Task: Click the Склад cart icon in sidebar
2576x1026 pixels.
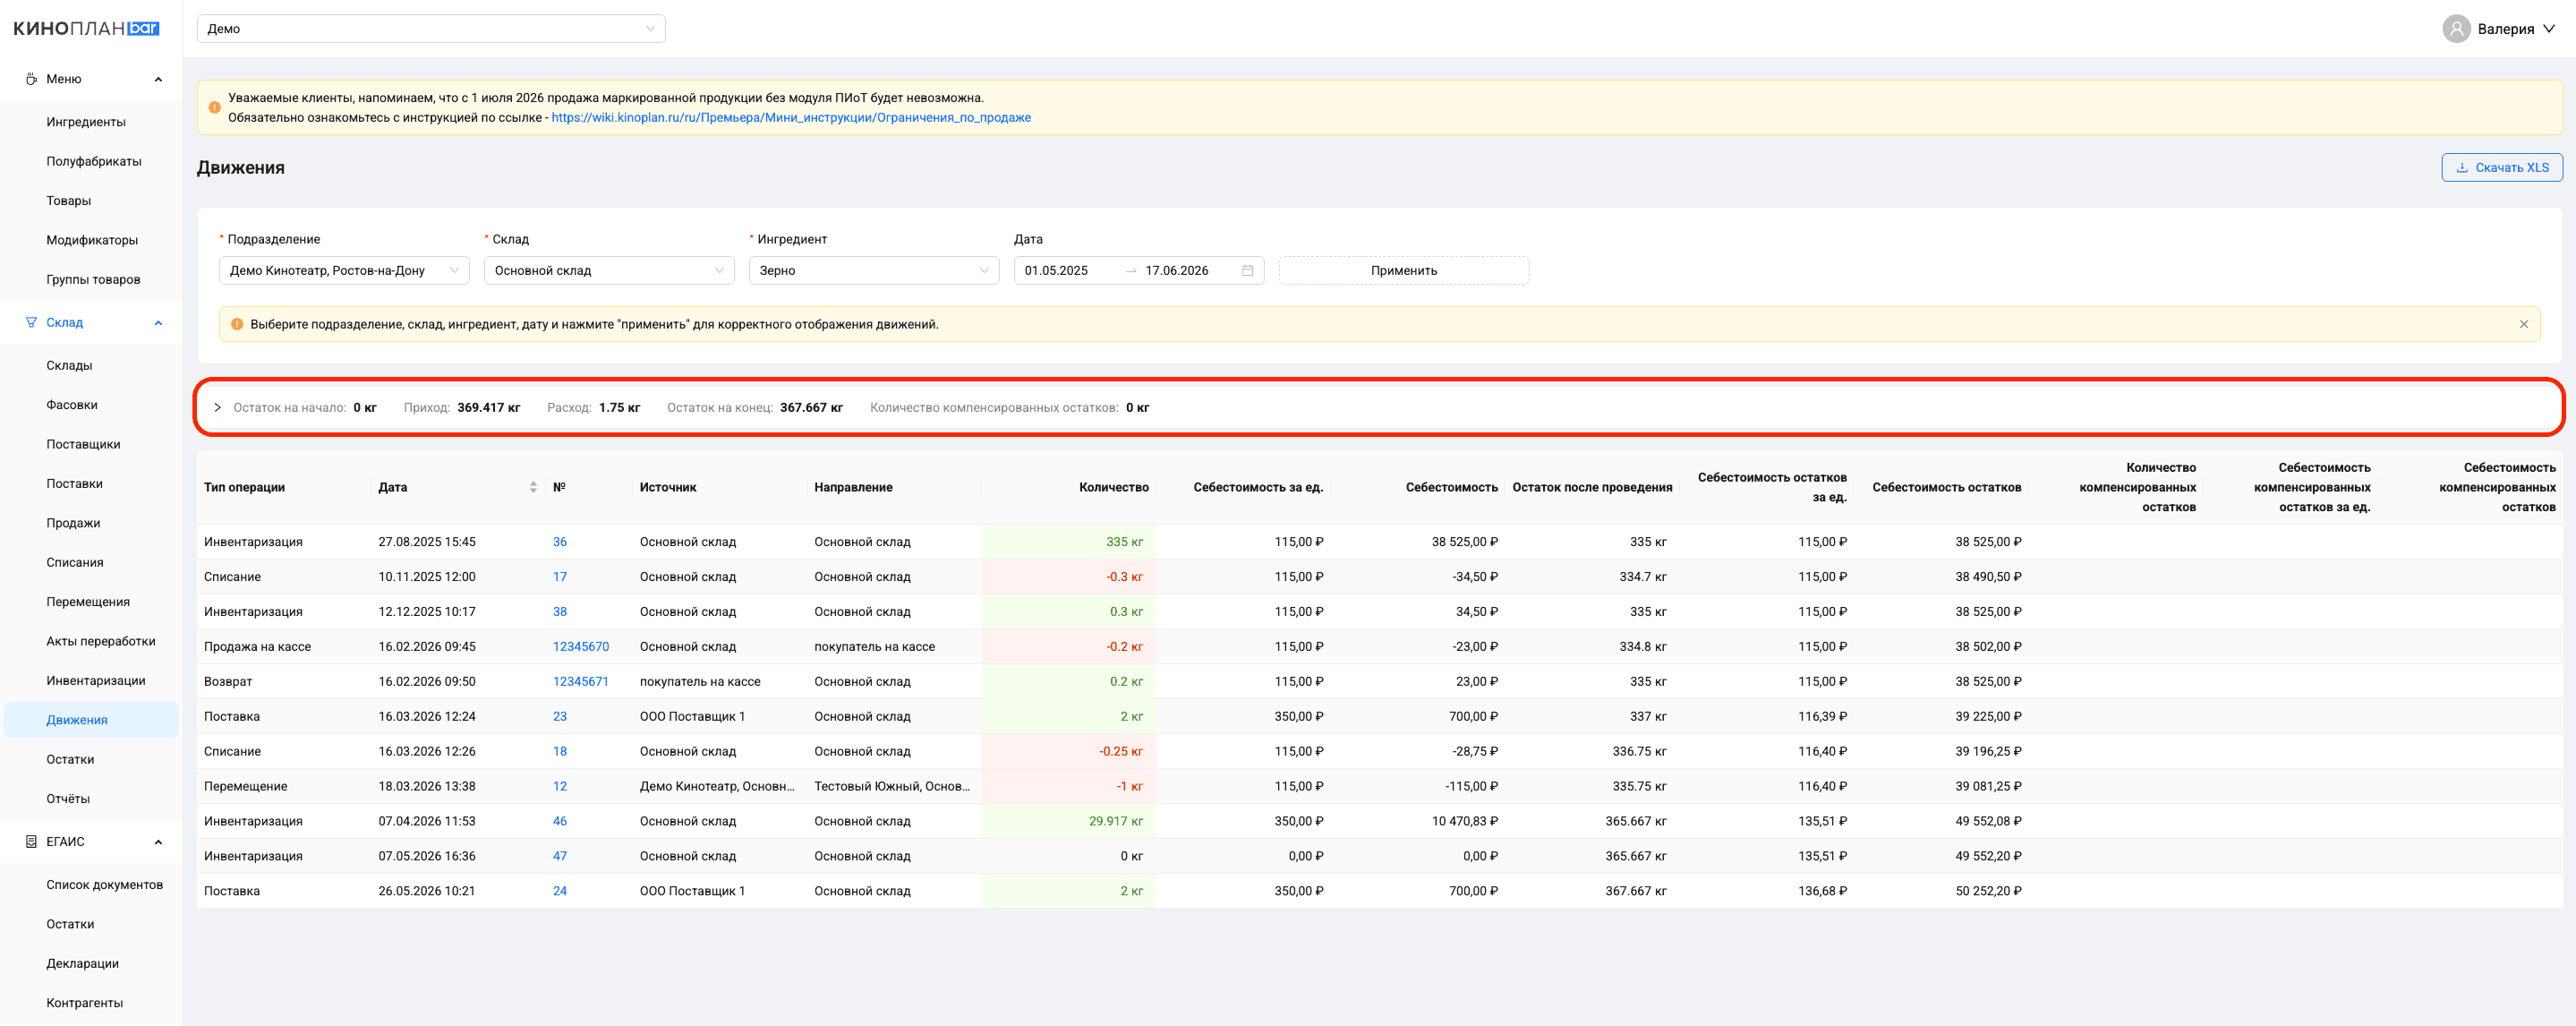Action: 31,322
